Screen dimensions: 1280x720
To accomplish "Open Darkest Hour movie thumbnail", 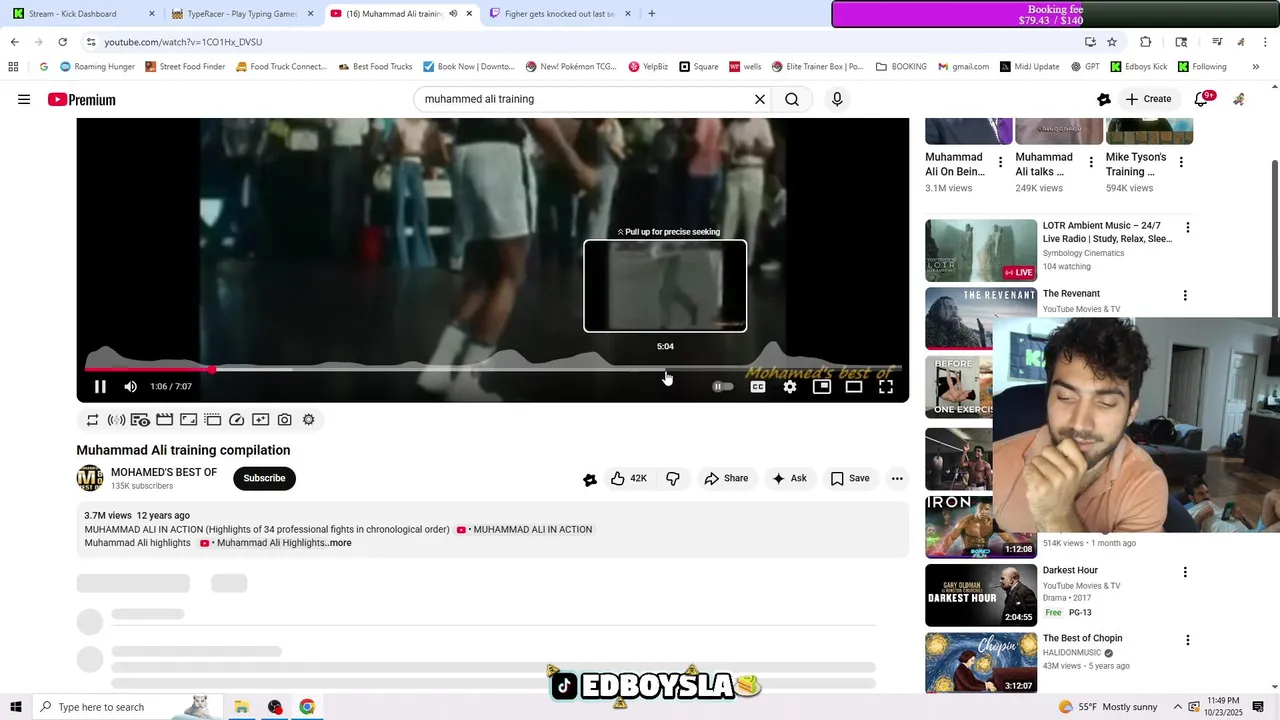I will point(981,596).
